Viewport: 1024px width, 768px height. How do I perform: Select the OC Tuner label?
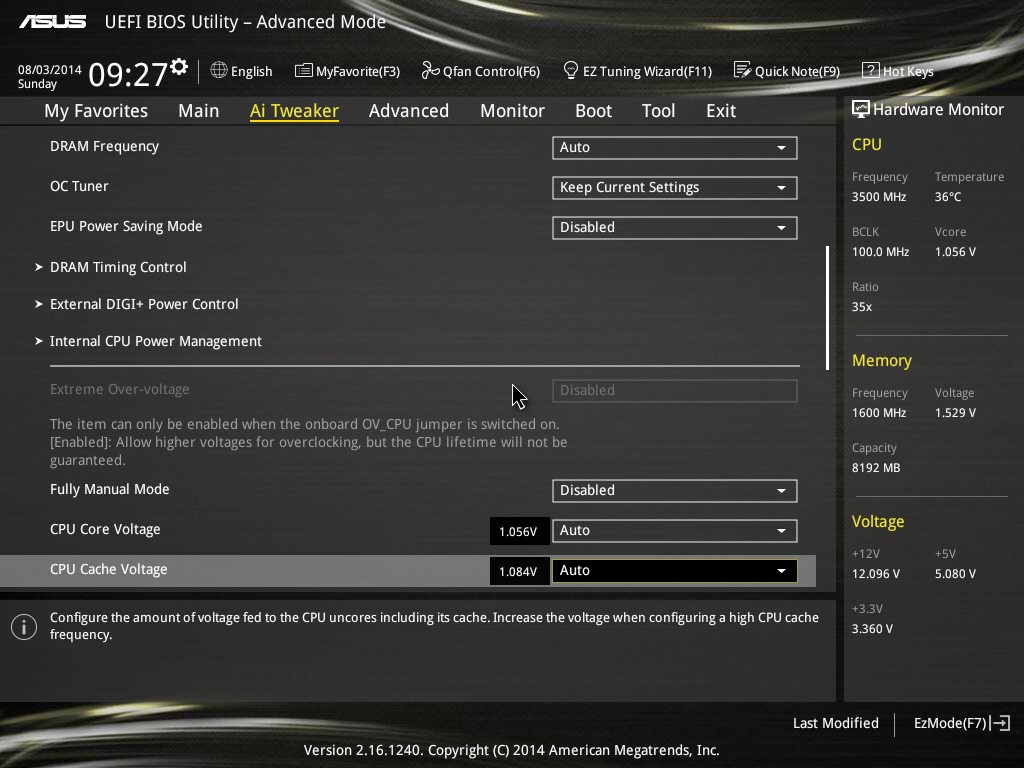[x=79, y=186]
